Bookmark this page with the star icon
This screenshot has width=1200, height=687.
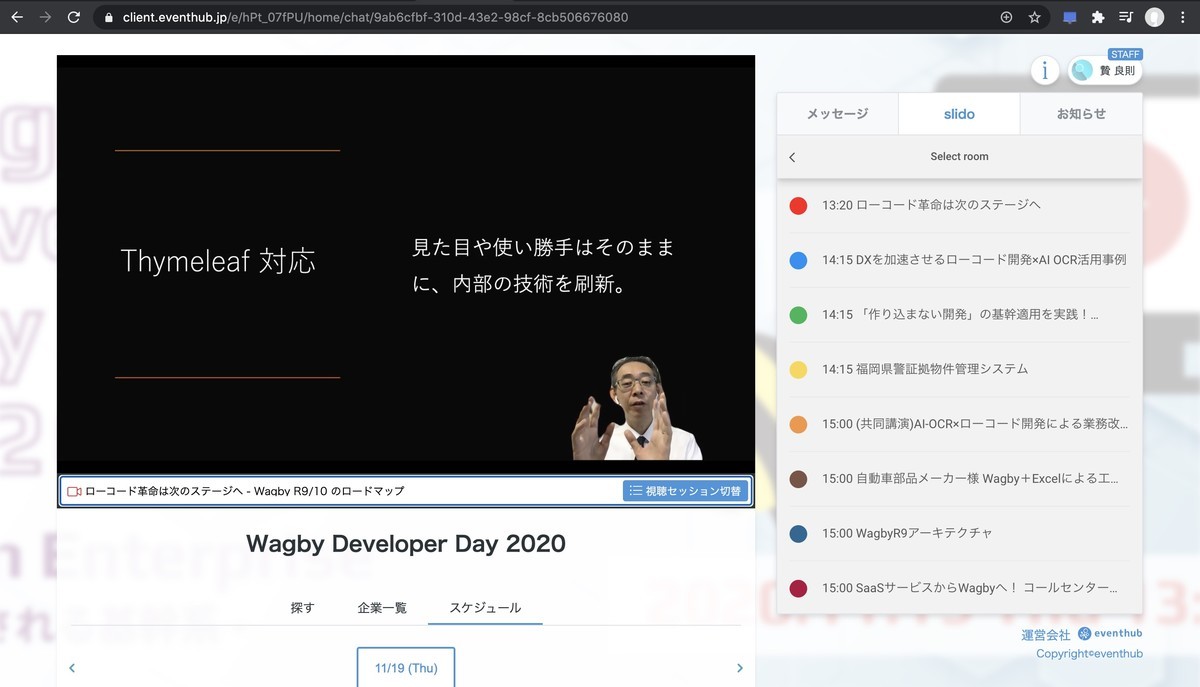pos(1035,17)
